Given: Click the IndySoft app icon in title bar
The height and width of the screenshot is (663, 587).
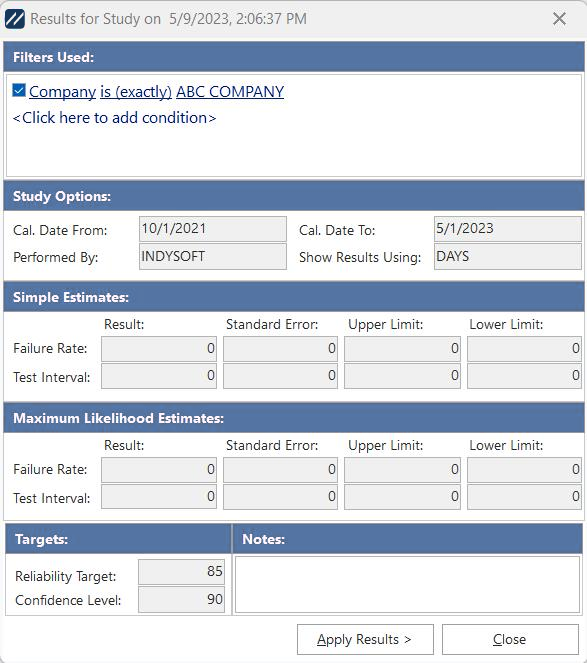Looking at the screenshot, I should 15,19.
